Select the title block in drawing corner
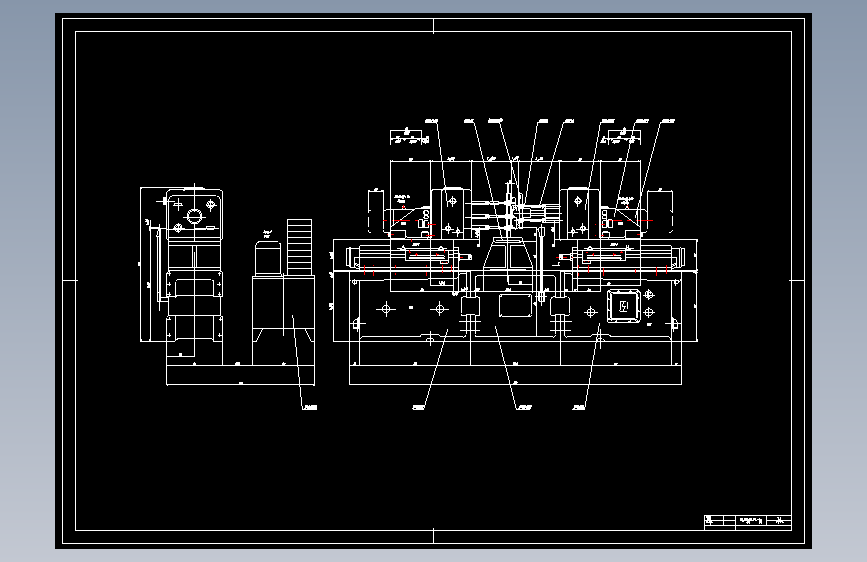867x562 pixels. pyautogui.click(x=748, y=522)
